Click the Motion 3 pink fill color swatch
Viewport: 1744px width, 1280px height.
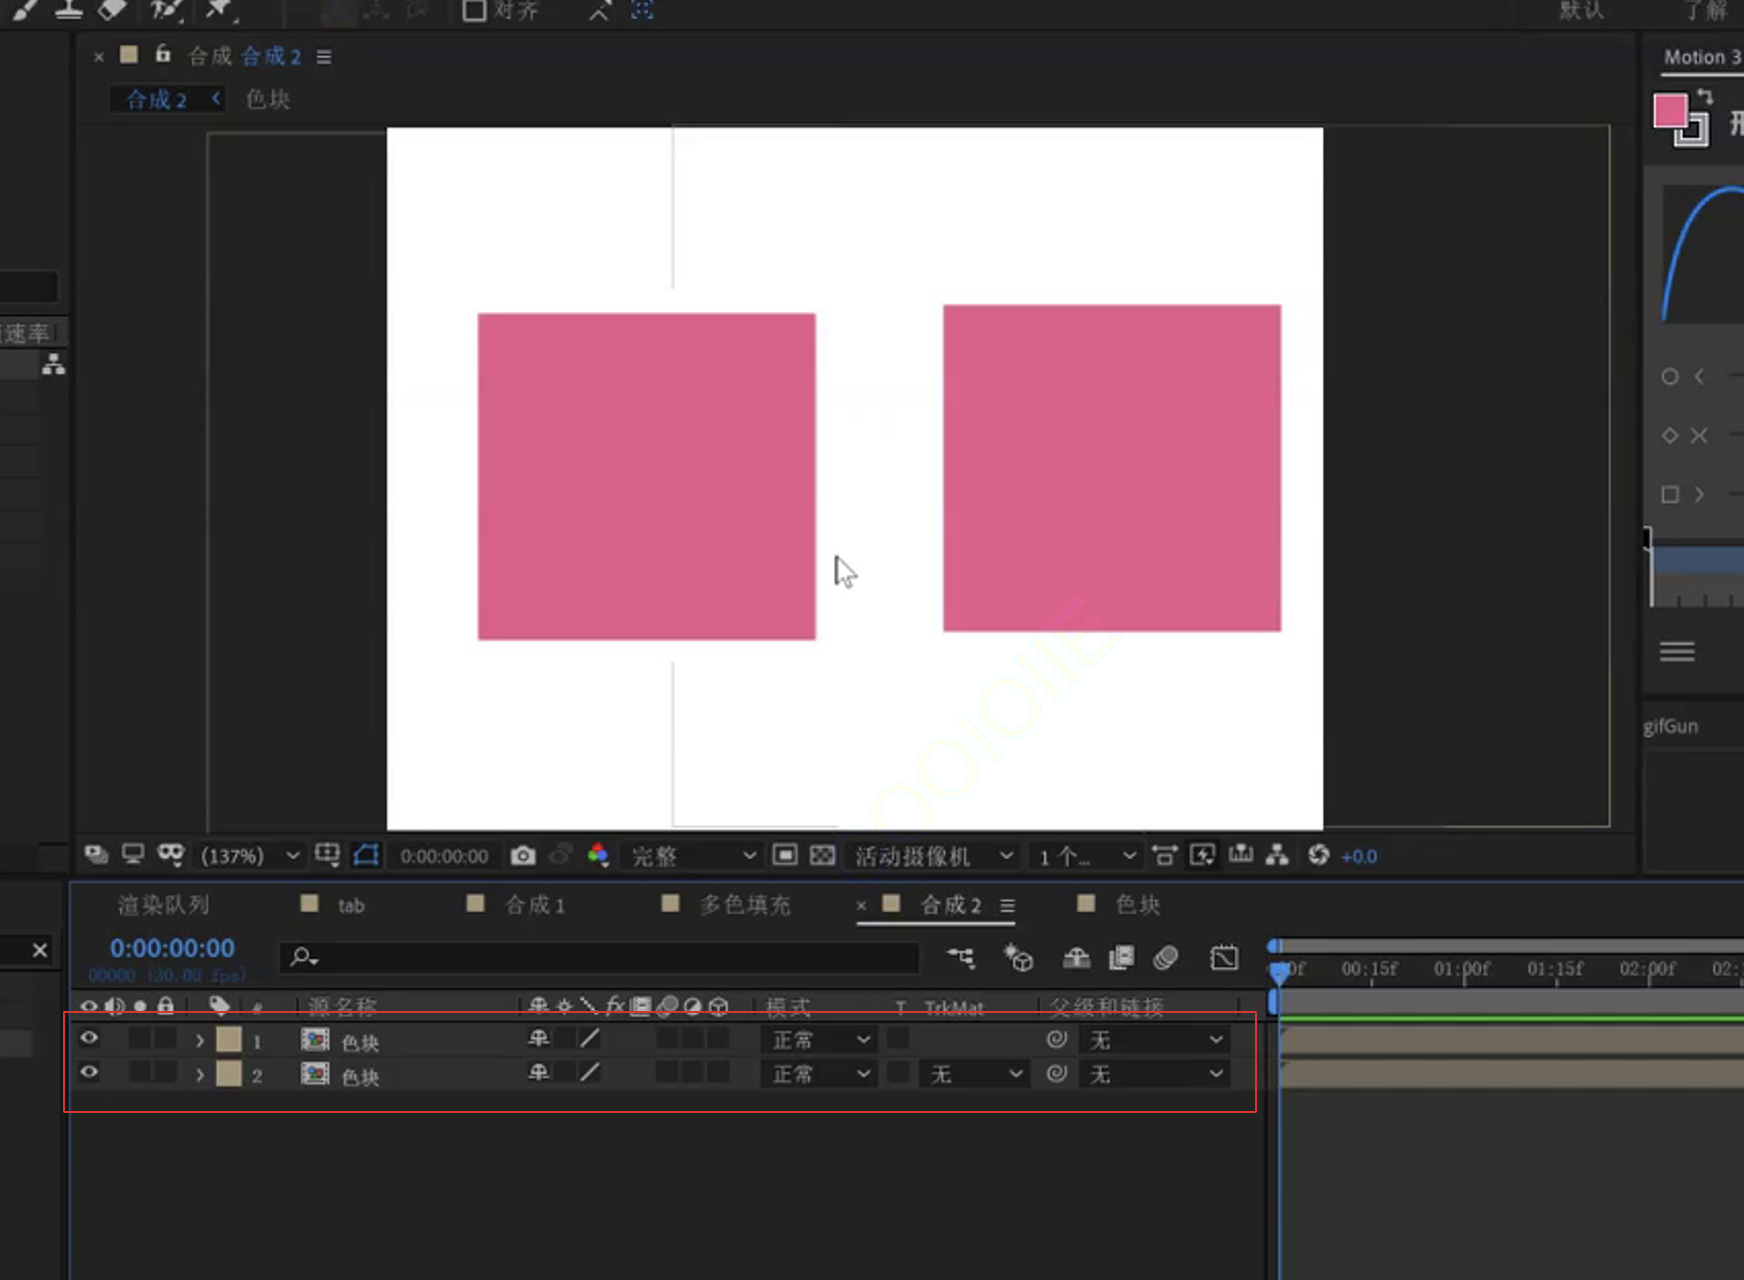(x=1670, y=110)
